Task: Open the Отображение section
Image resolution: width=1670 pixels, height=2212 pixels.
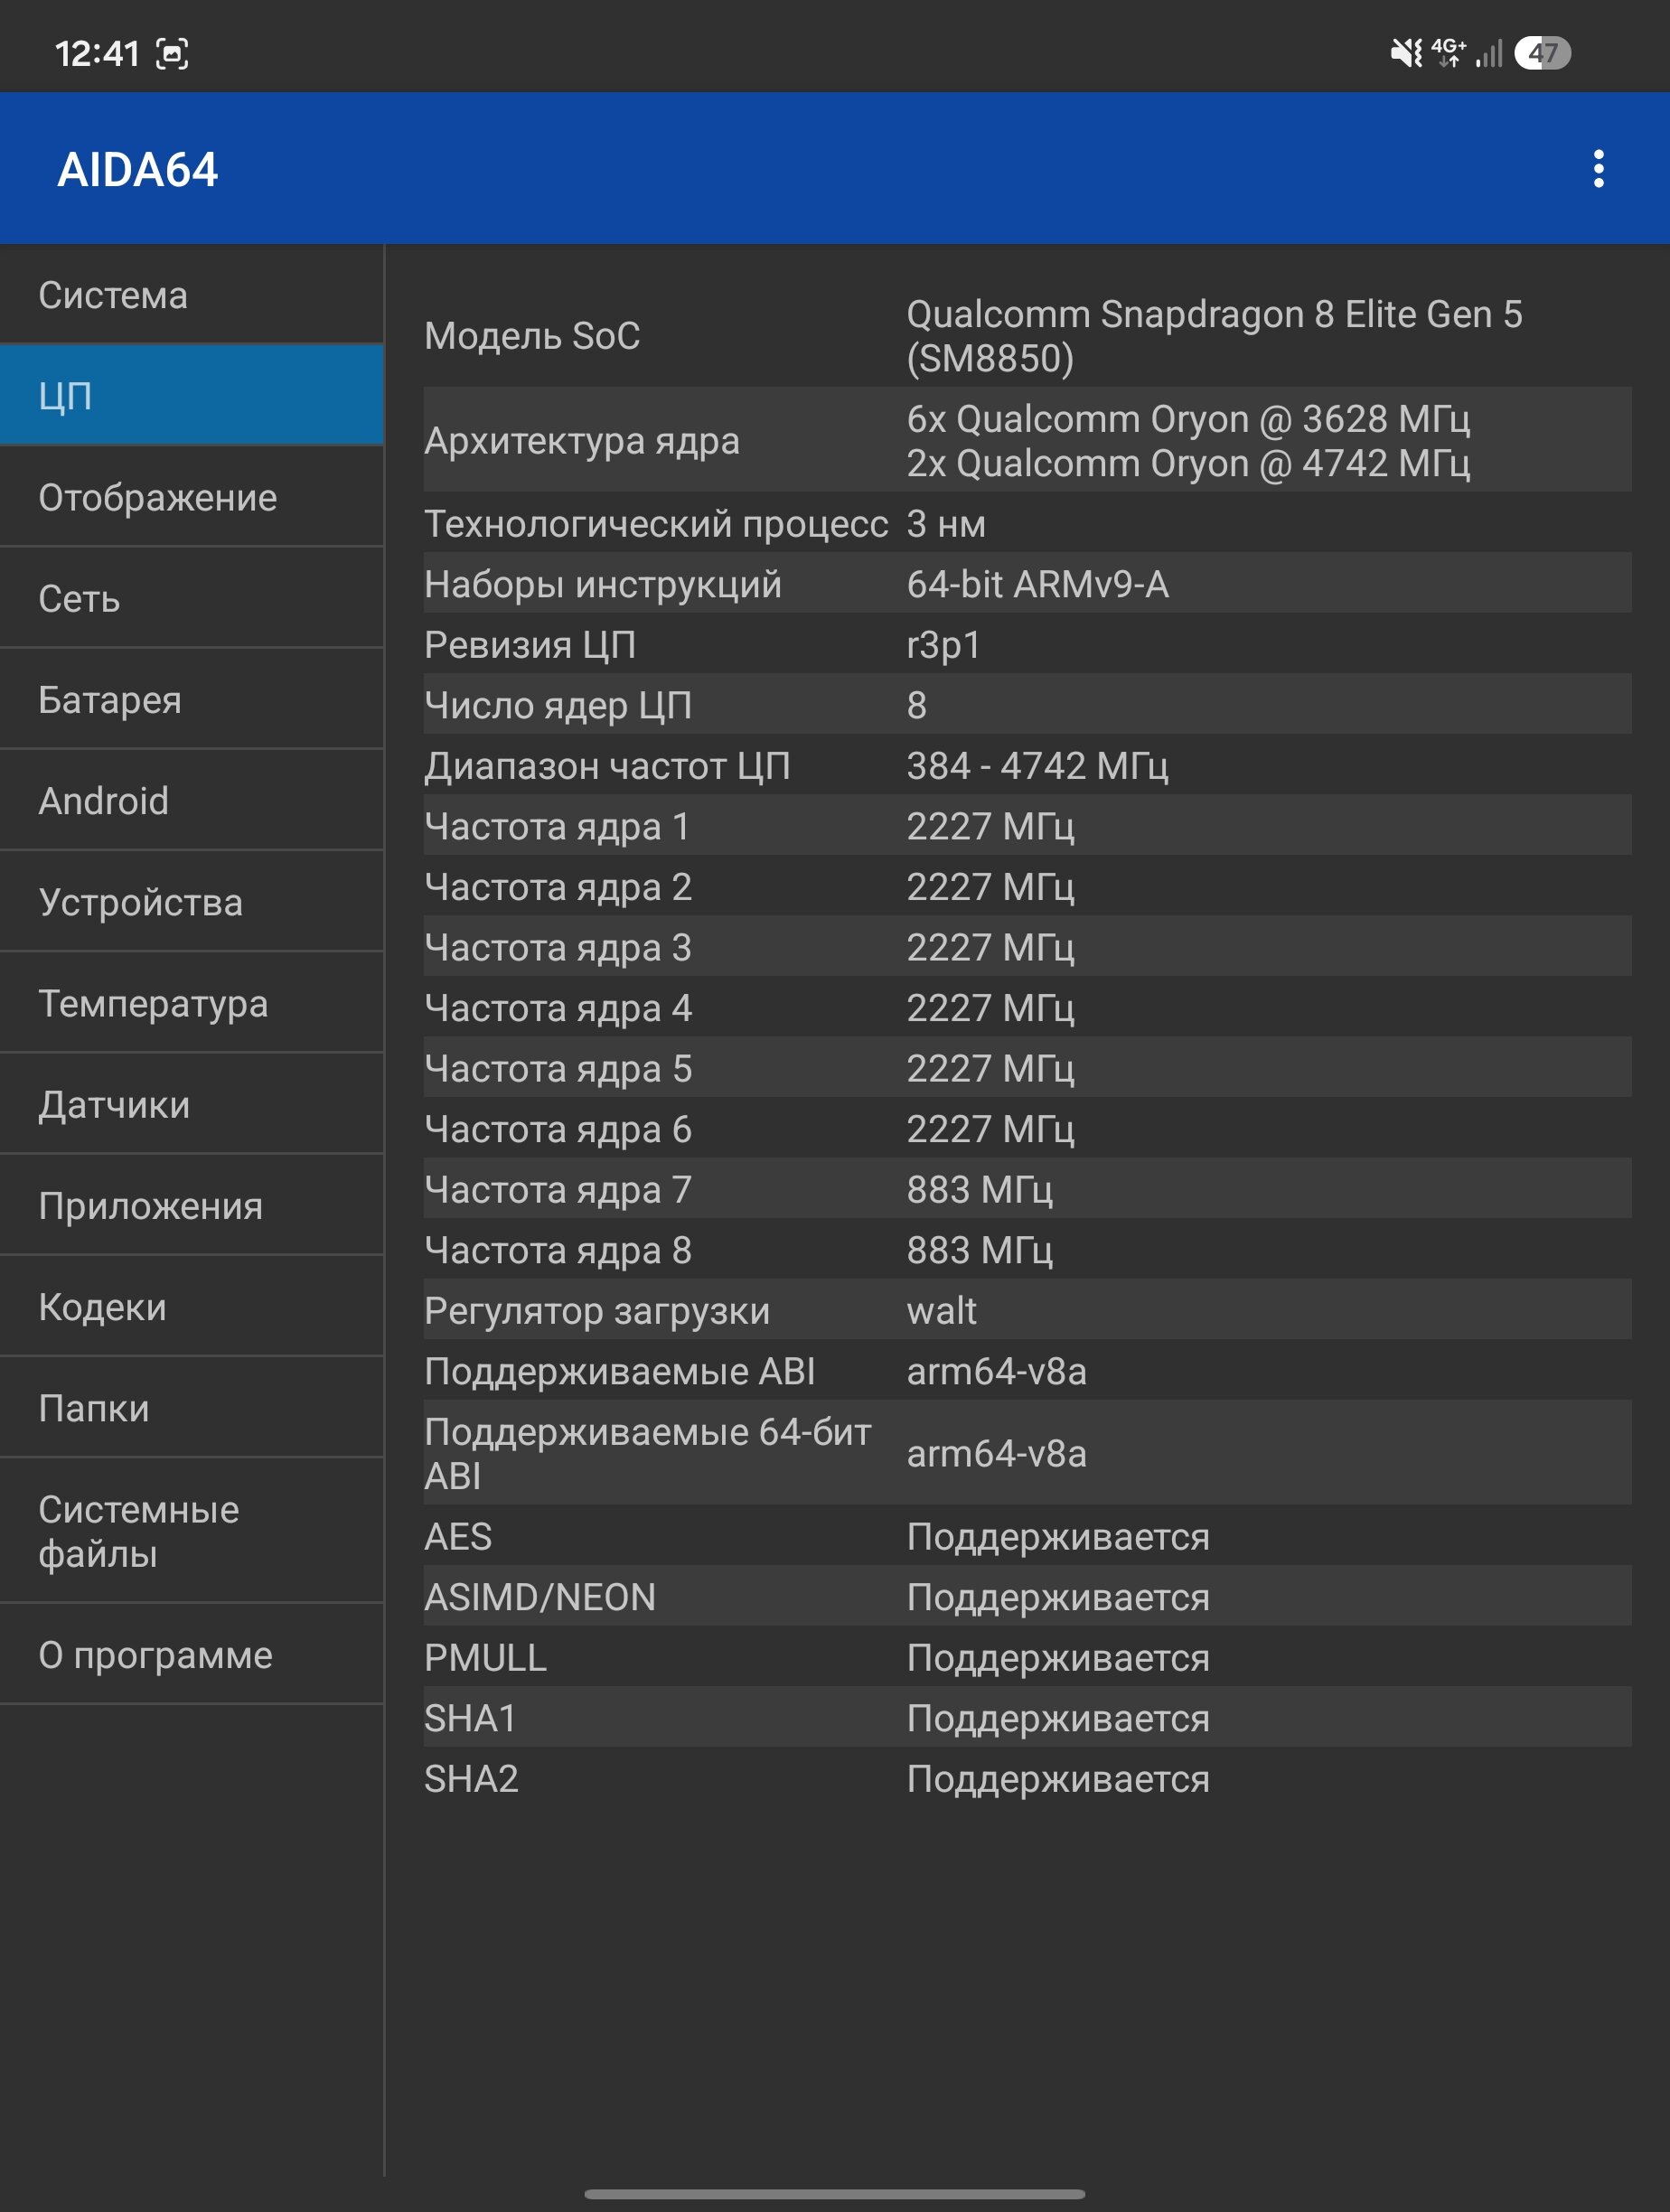Action: click(192, 497)
